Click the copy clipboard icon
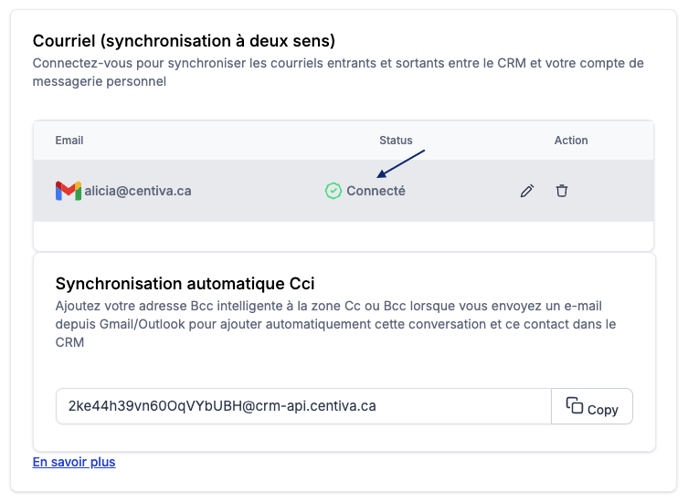The width and height of the screenshot is (688, 502). pos(574,405)
